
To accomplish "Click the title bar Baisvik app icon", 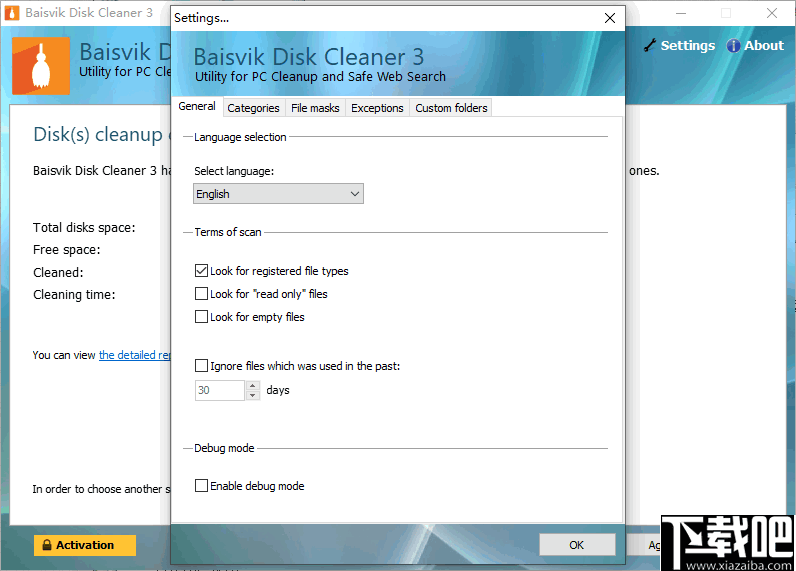I will pyautogui.click(x=12, y=13).
